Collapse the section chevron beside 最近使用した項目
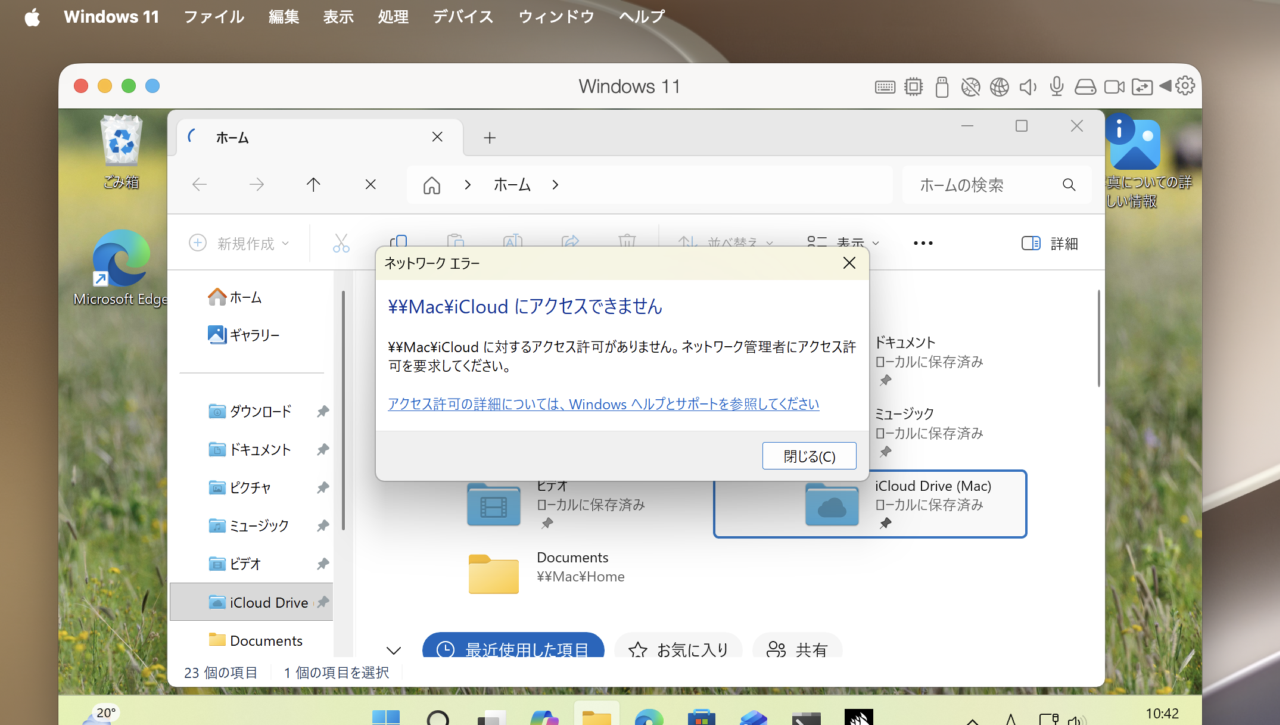Viewport: 1280px width, 725px height. pyautogui.click(x=394, y=650)
